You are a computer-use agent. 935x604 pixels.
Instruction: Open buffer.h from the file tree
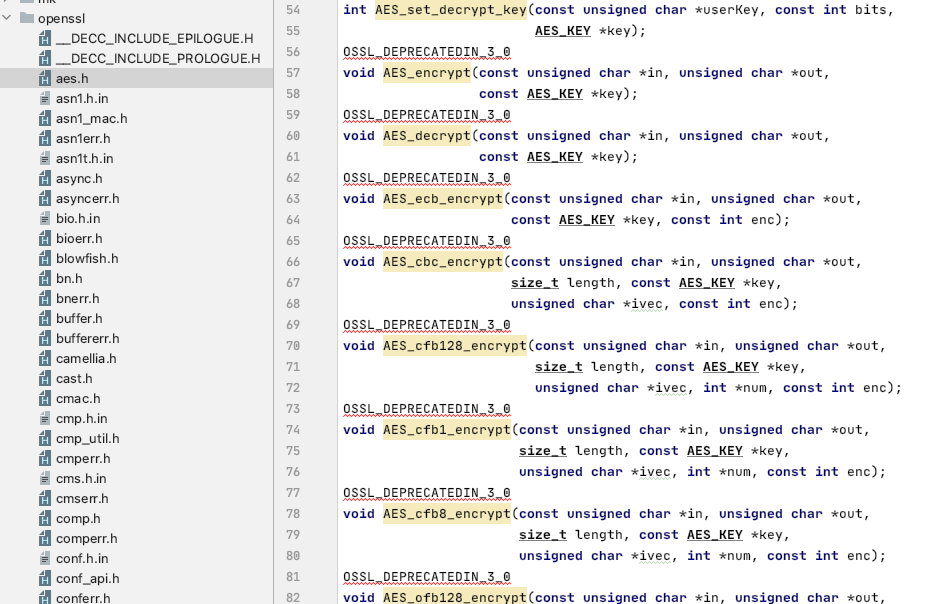tap(79, 318)
